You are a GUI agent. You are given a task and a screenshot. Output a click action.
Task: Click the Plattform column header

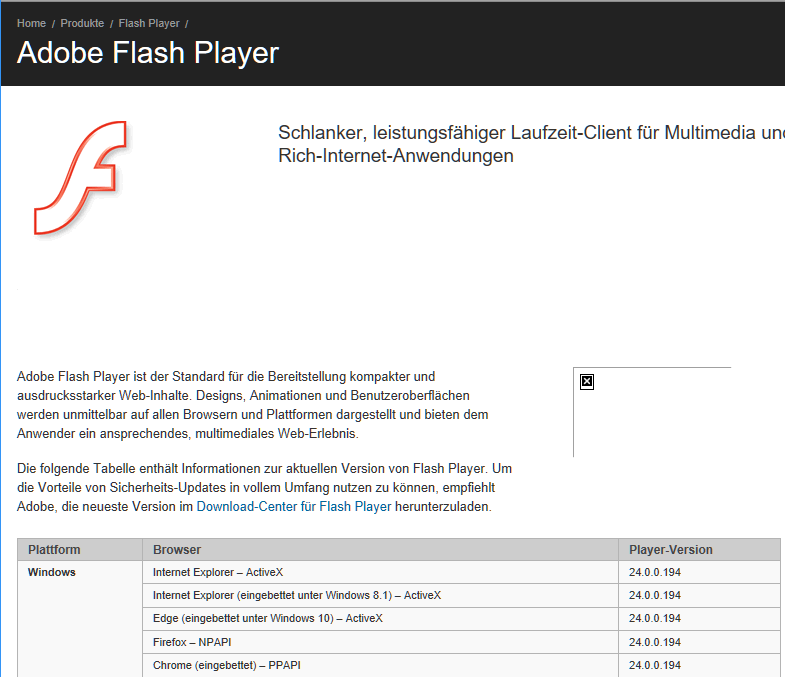coord(80,549)
